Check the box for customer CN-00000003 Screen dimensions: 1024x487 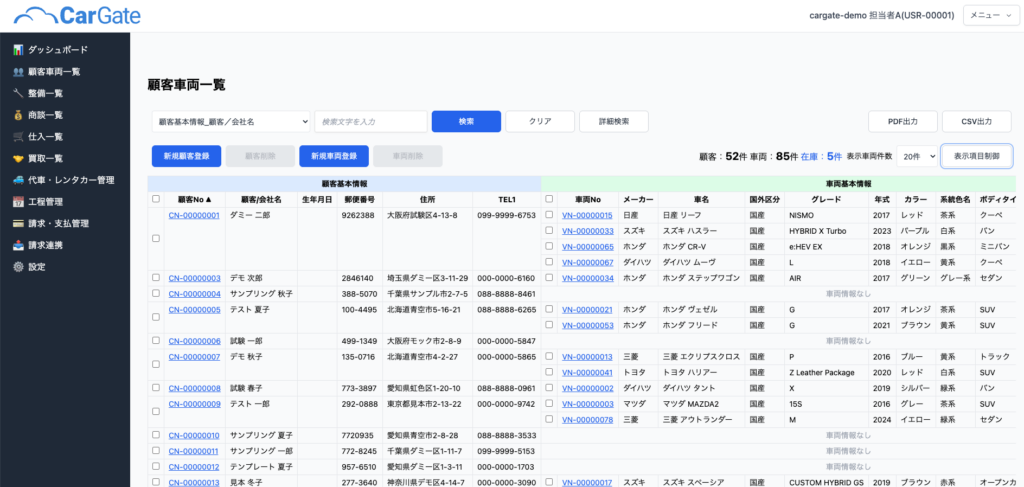154,278
